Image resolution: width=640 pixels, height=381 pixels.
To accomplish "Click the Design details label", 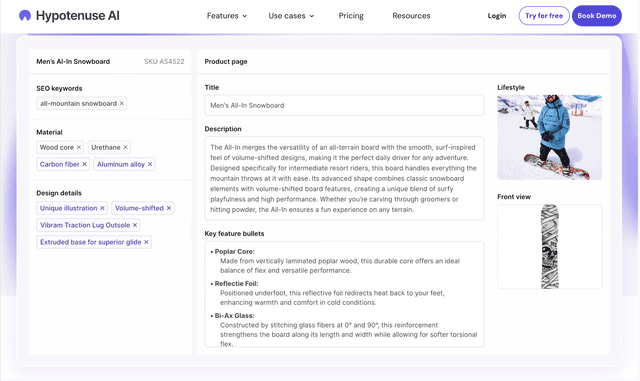I will click(x=59, y=193).
